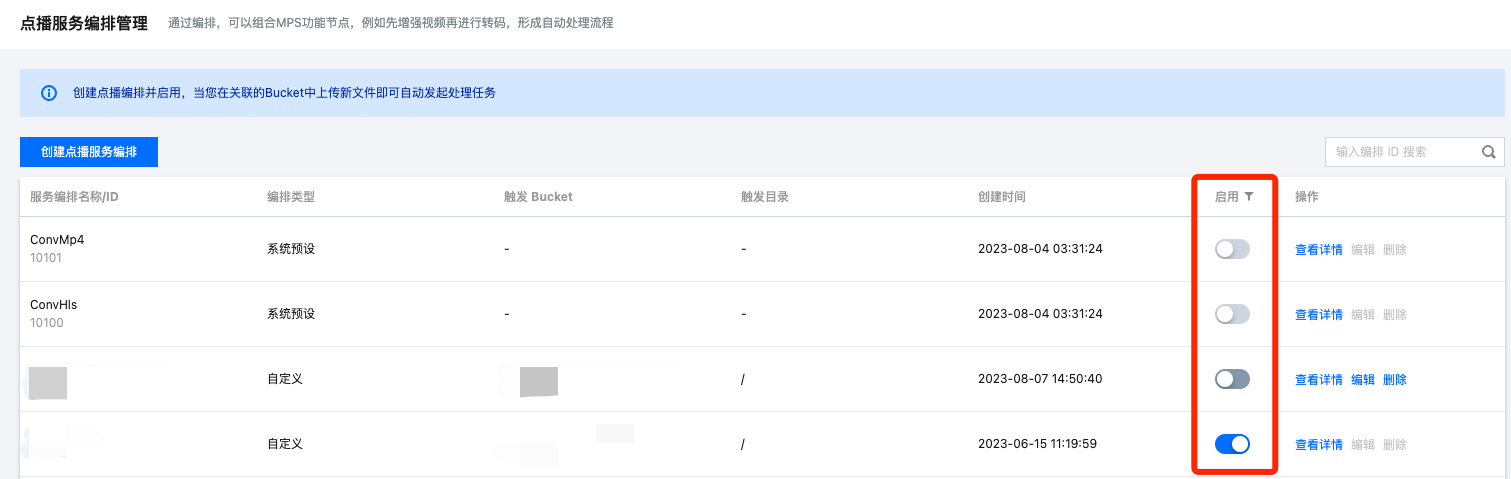Viewport: 1511px width, 479px height.
Task: Click 创建点播服务编排 button
Action: (x=89, y=152)
